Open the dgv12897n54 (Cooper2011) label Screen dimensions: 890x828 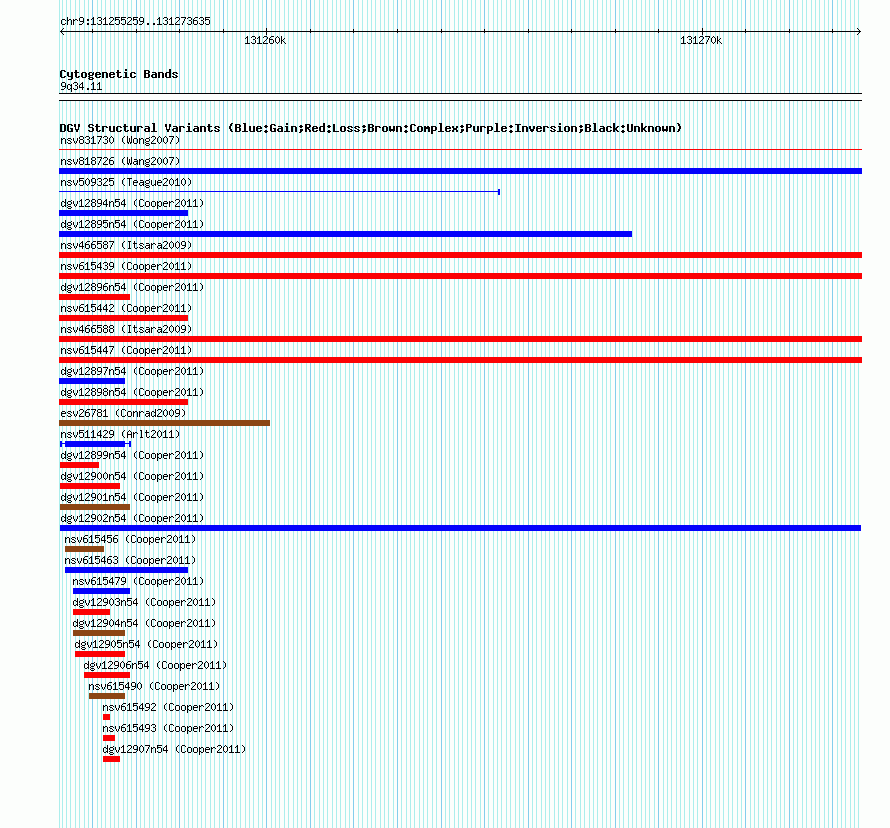(132, 371)
